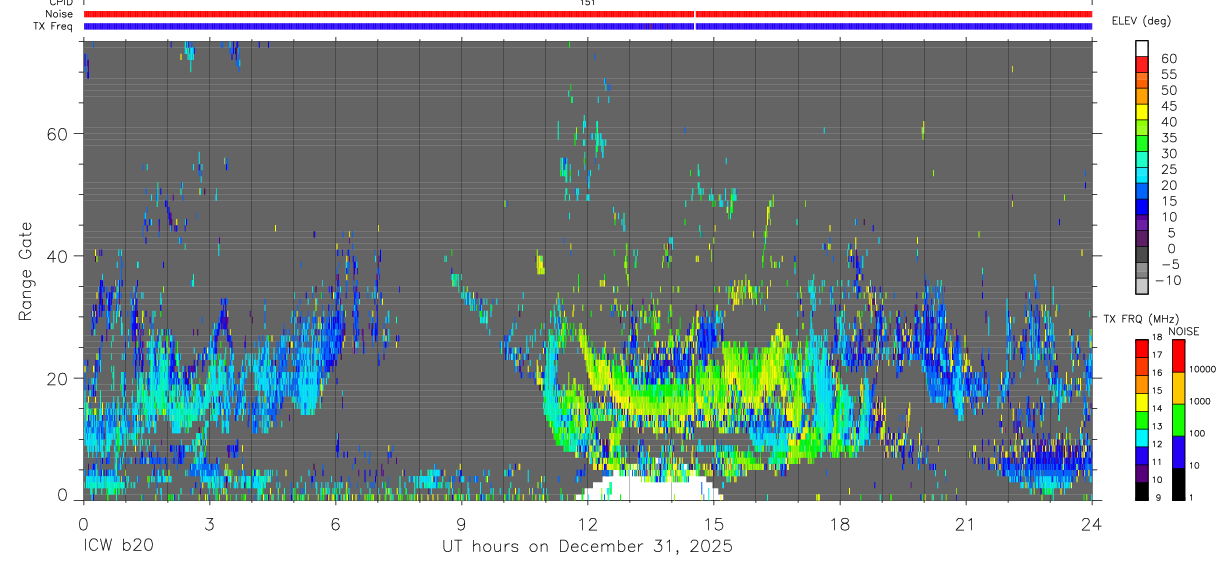Click the 'TX Freq' row label at top left
The width and height of the screenshot is (1228, 567).
tap(53, 26)
